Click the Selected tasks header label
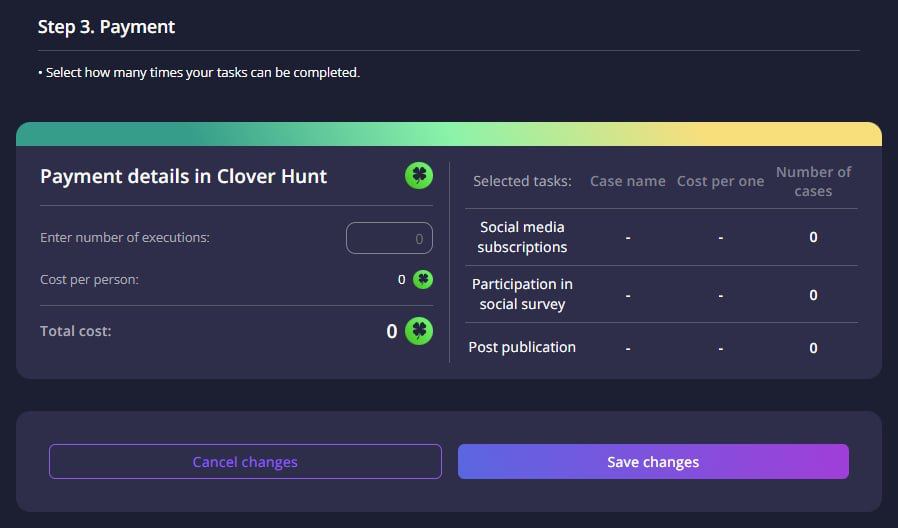The image size is (898, 528). (522, 181)
